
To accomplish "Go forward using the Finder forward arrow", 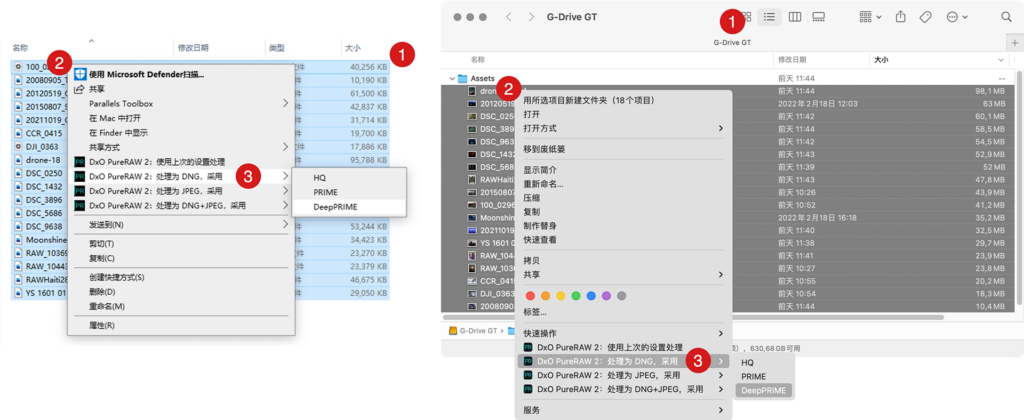I will click(x=532, y=17).
